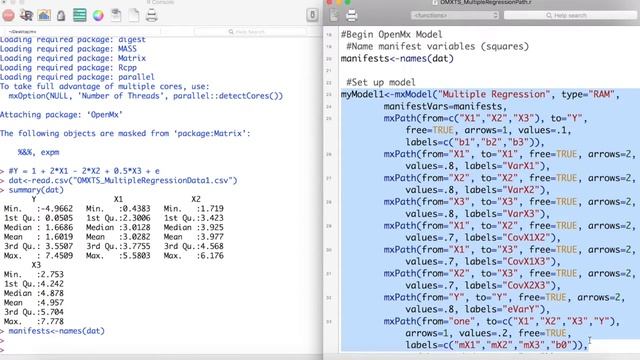Create a new blank document icon
The height and width of the screenshot is (360, 640).
(133, 16)
